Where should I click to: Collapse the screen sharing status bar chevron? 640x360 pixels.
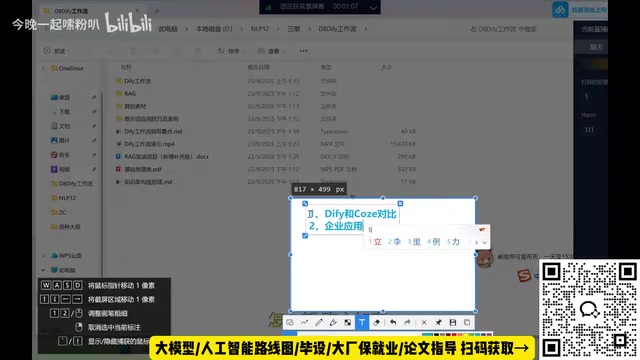(373, 7)
